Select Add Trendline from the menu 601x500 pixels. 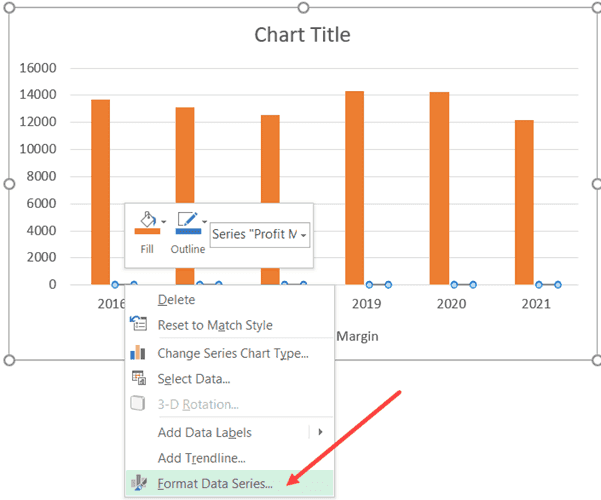pyautogui.click(x=201, y=458)
